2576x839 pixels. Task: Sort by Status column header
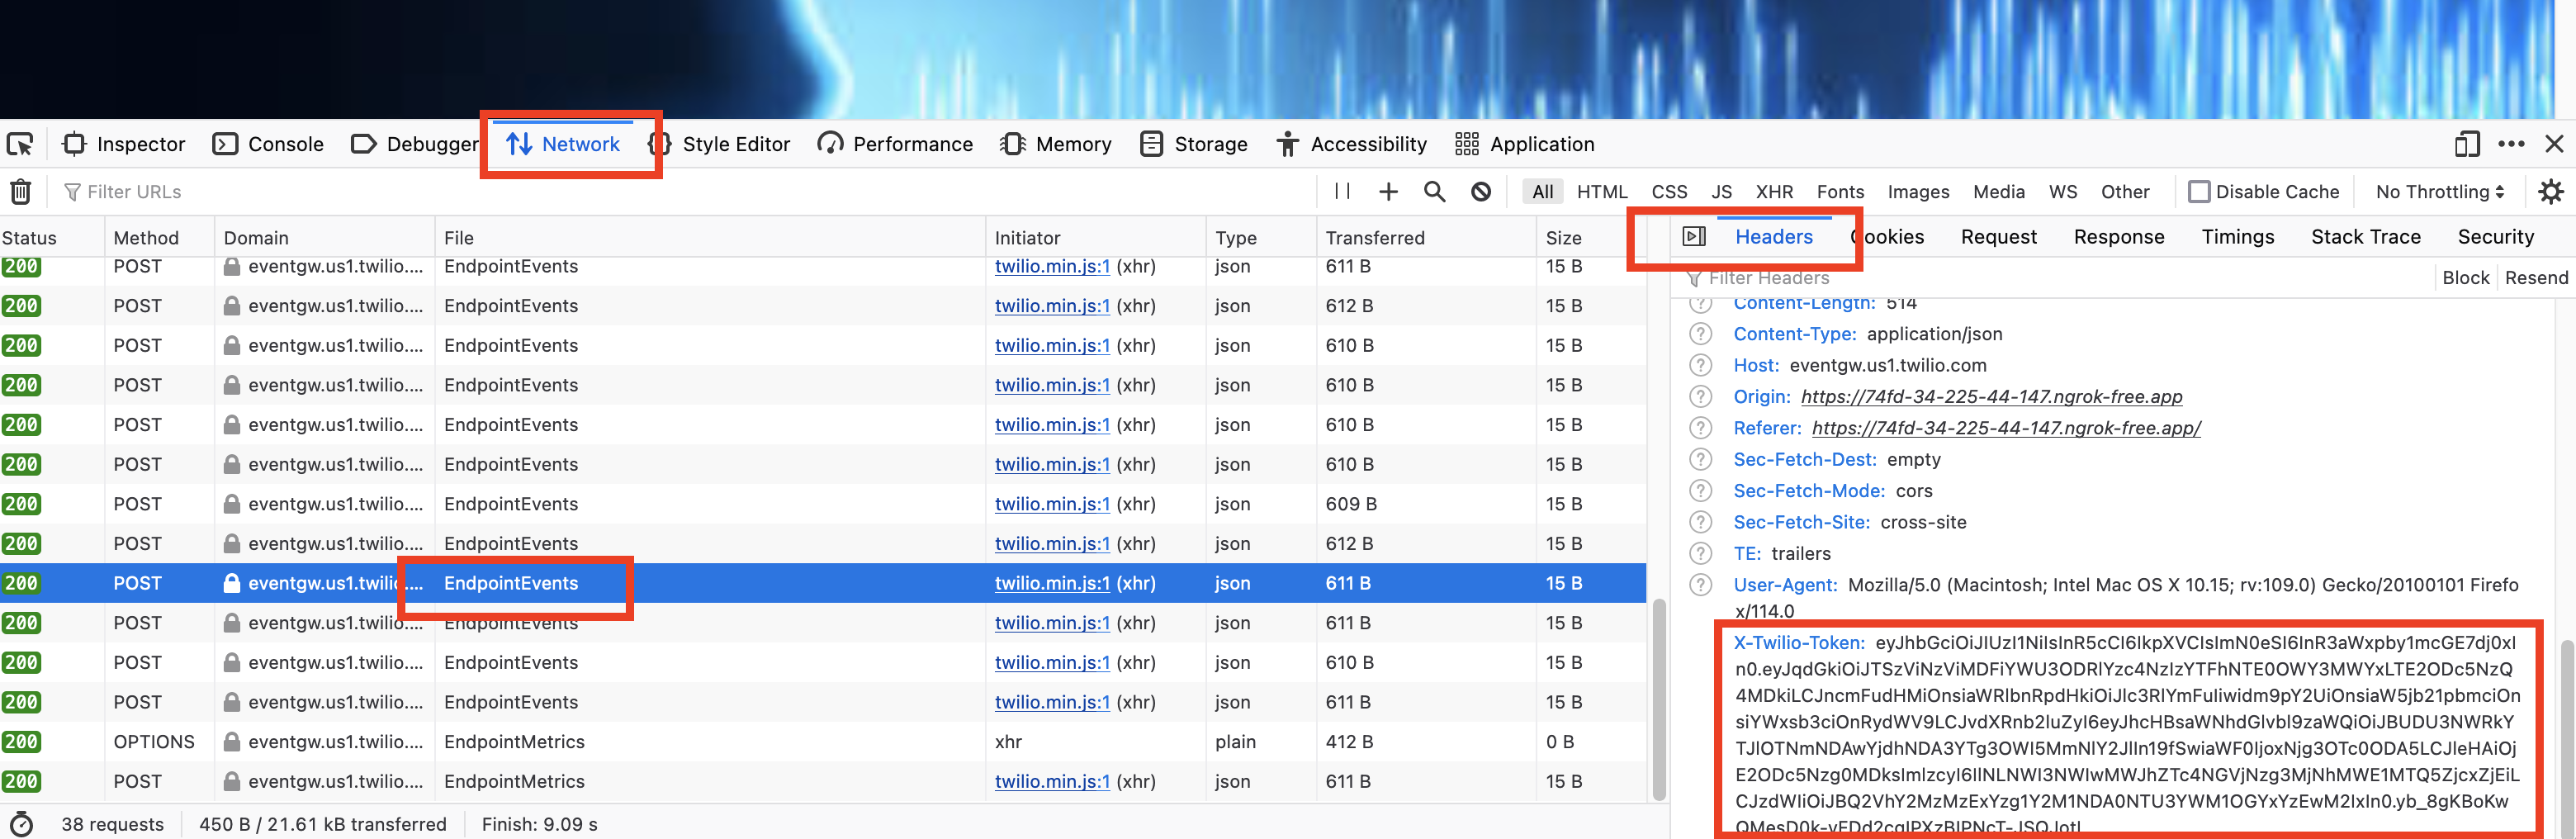click(52, 238)
